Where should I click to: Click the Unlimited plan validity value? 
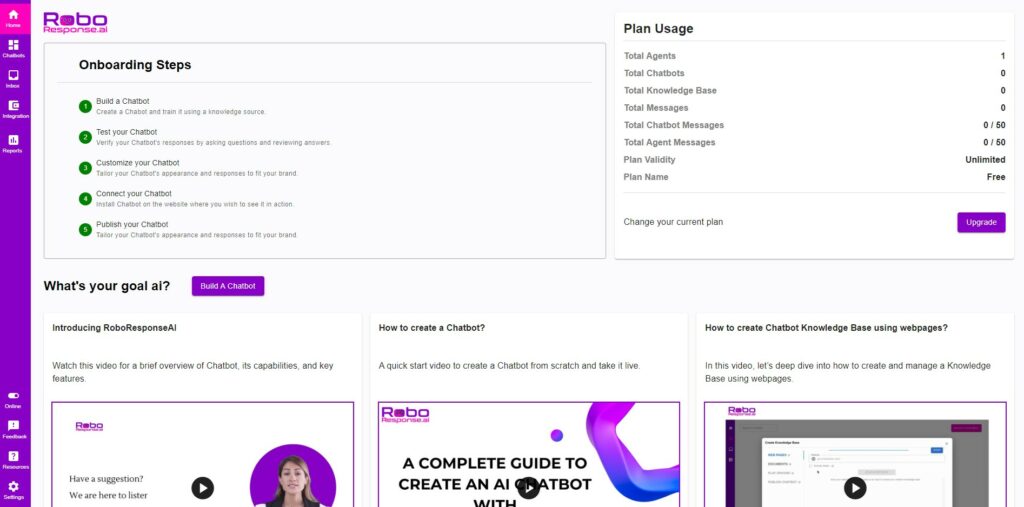pos(985,159)
